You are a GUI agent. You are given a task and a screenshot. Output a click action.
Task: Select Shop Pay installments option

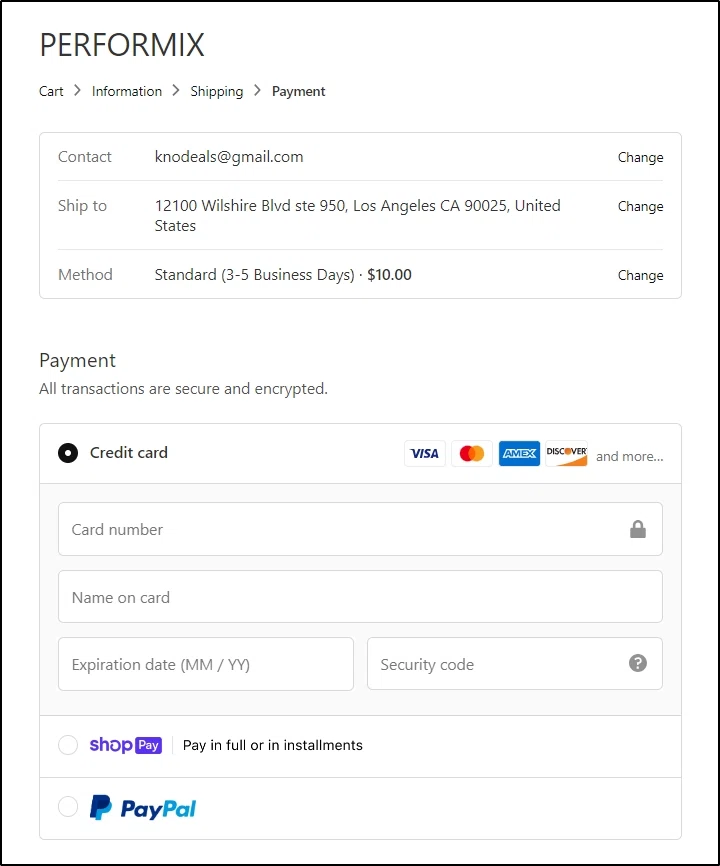click(x=67, y=745)
